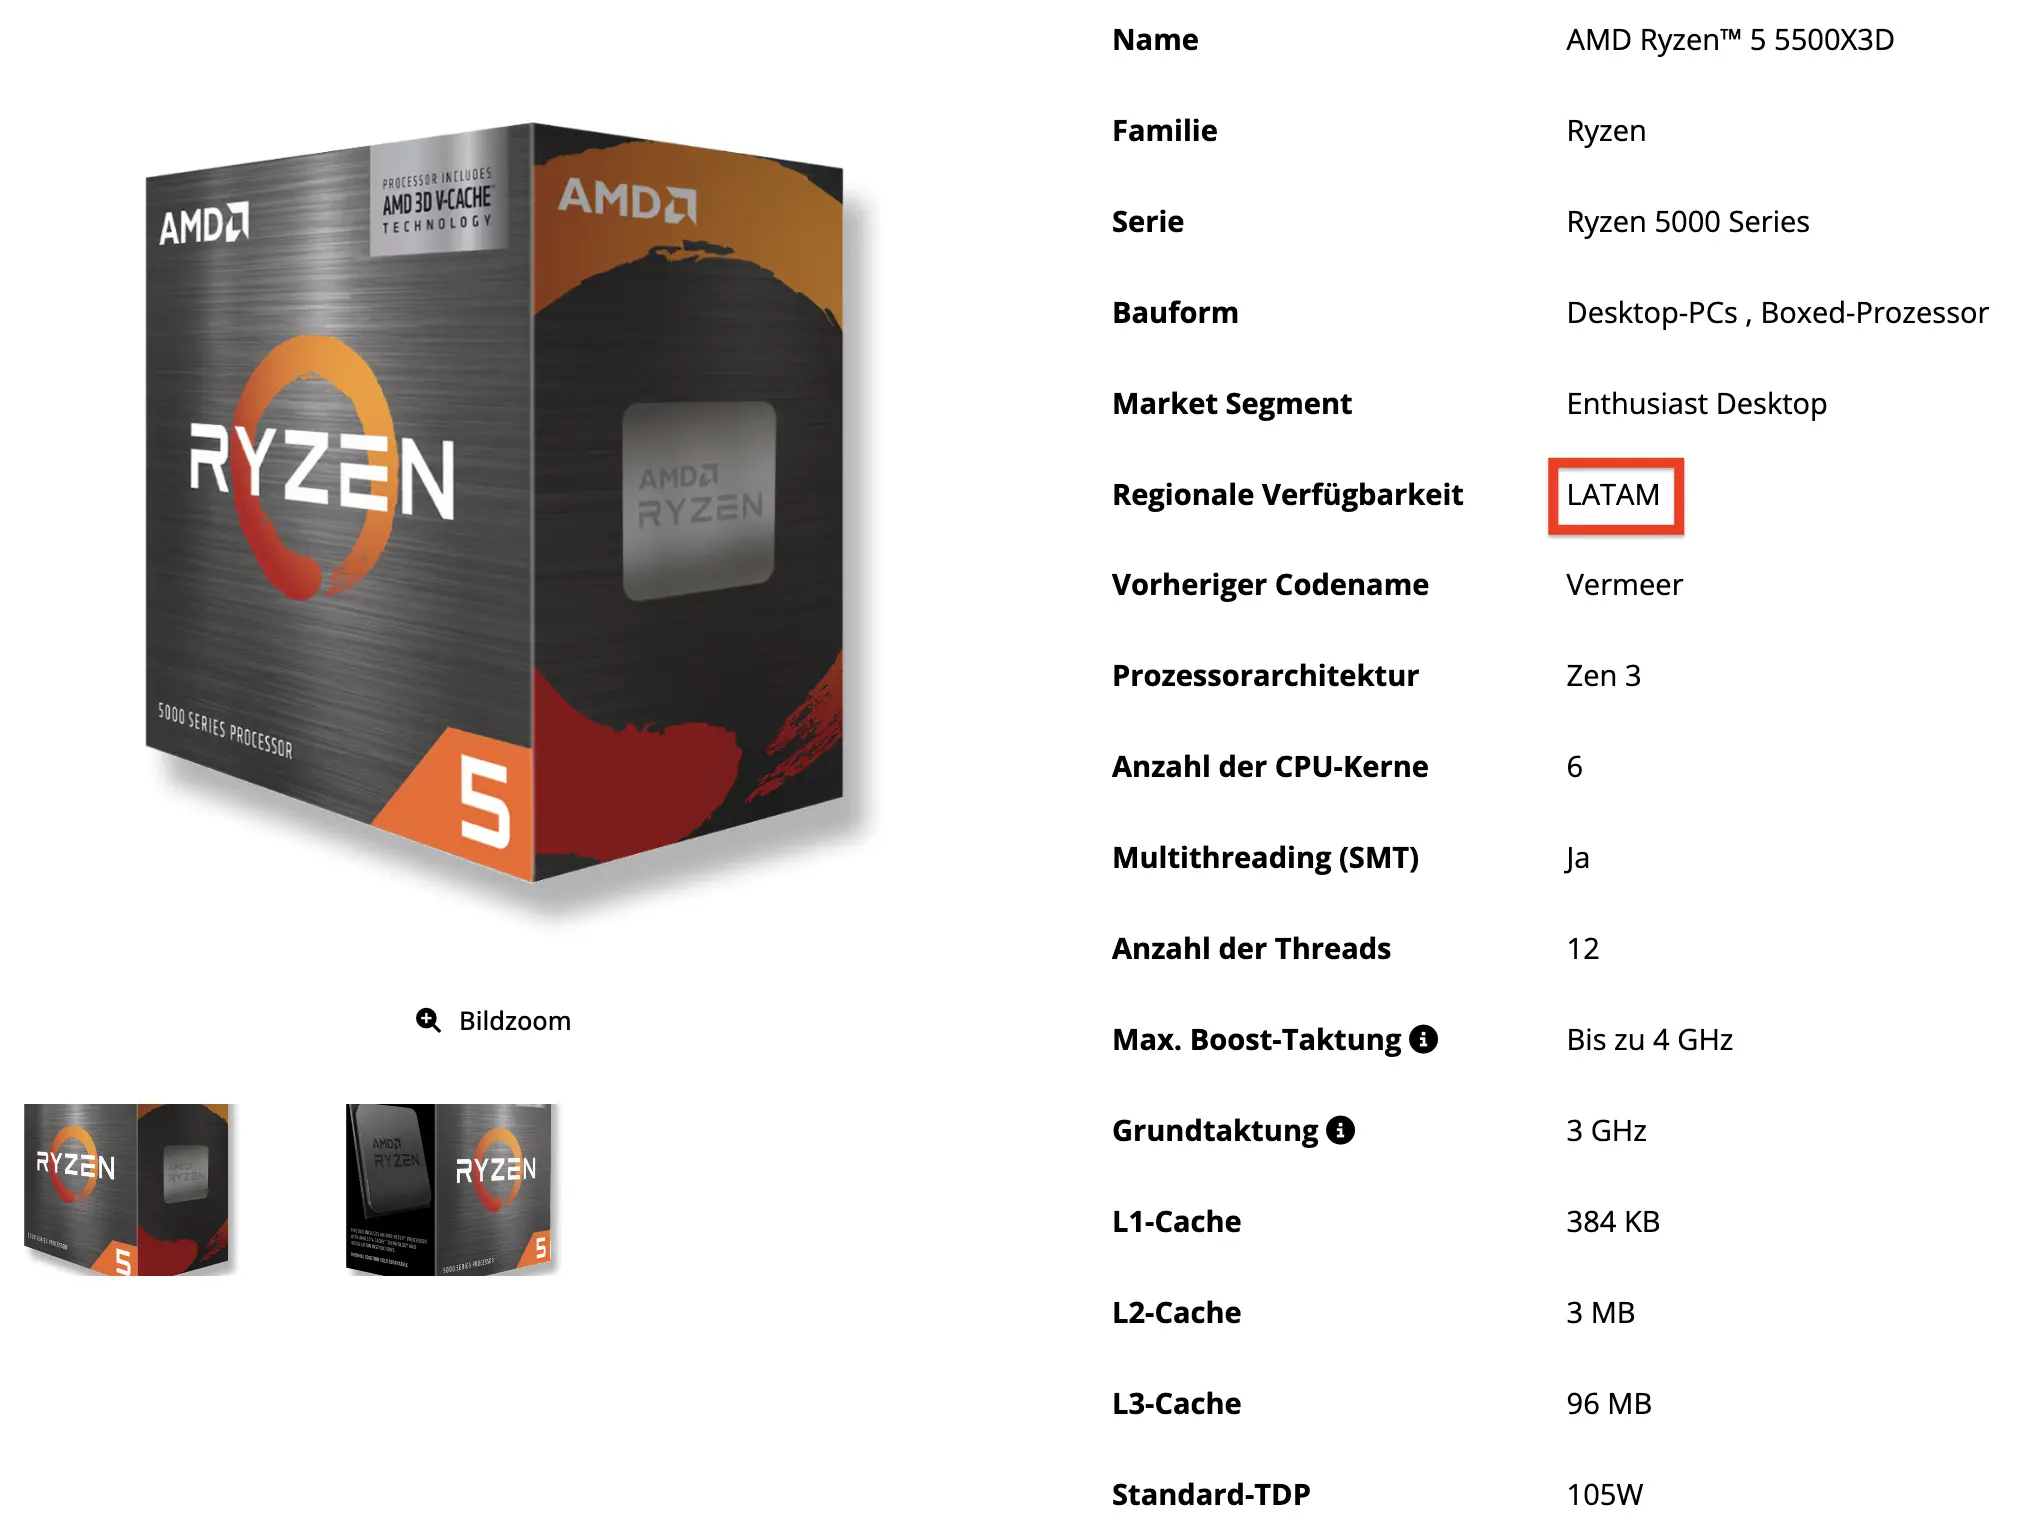Click the Zen 3 architecture value
This screenshot has width=2026, height=1526.
pos(1603,675)
